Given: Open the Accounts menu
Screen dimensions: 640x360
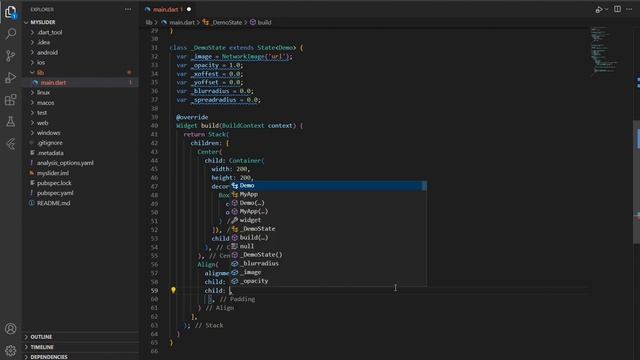Looking at the screenshot, I should click(x=11, y=329).
